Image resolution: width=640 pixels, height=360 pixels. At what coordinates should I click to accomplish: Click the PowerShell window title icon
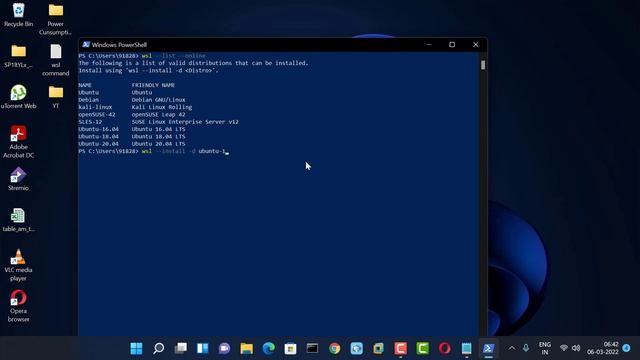[86, 44]
